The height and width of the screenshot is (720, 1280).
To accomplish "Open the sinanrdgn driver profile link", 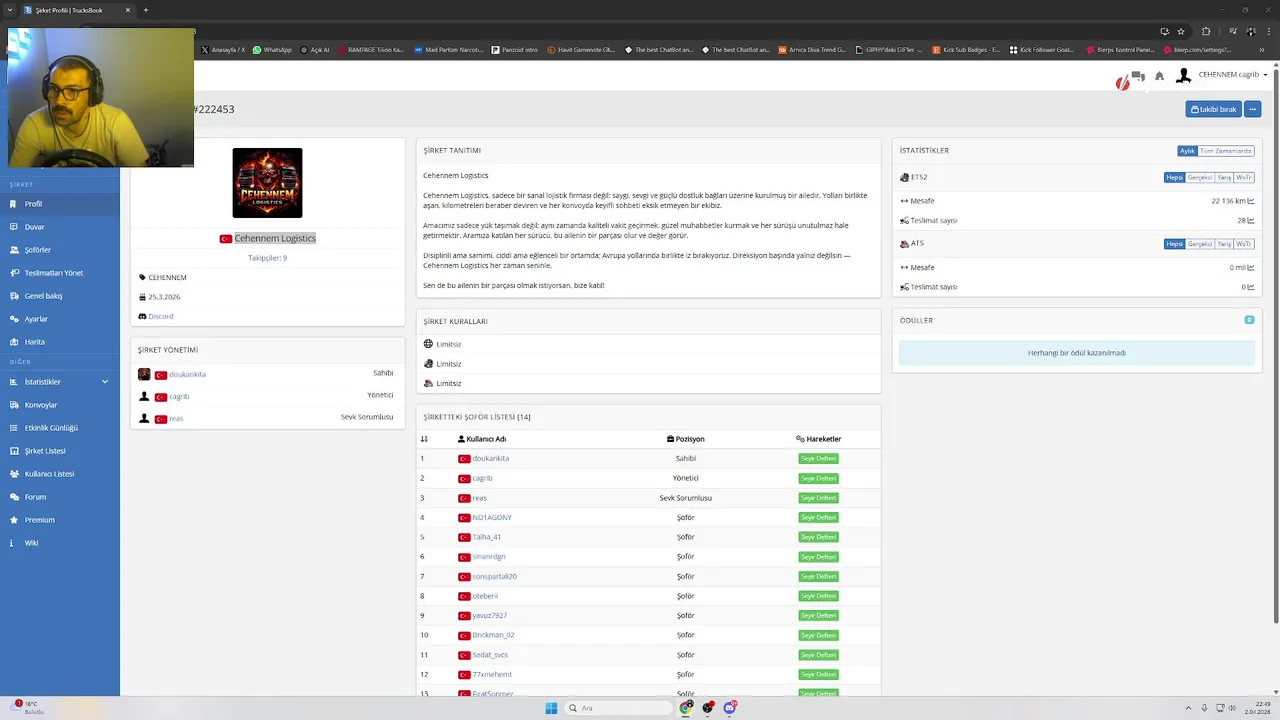I will coord(489,557).
